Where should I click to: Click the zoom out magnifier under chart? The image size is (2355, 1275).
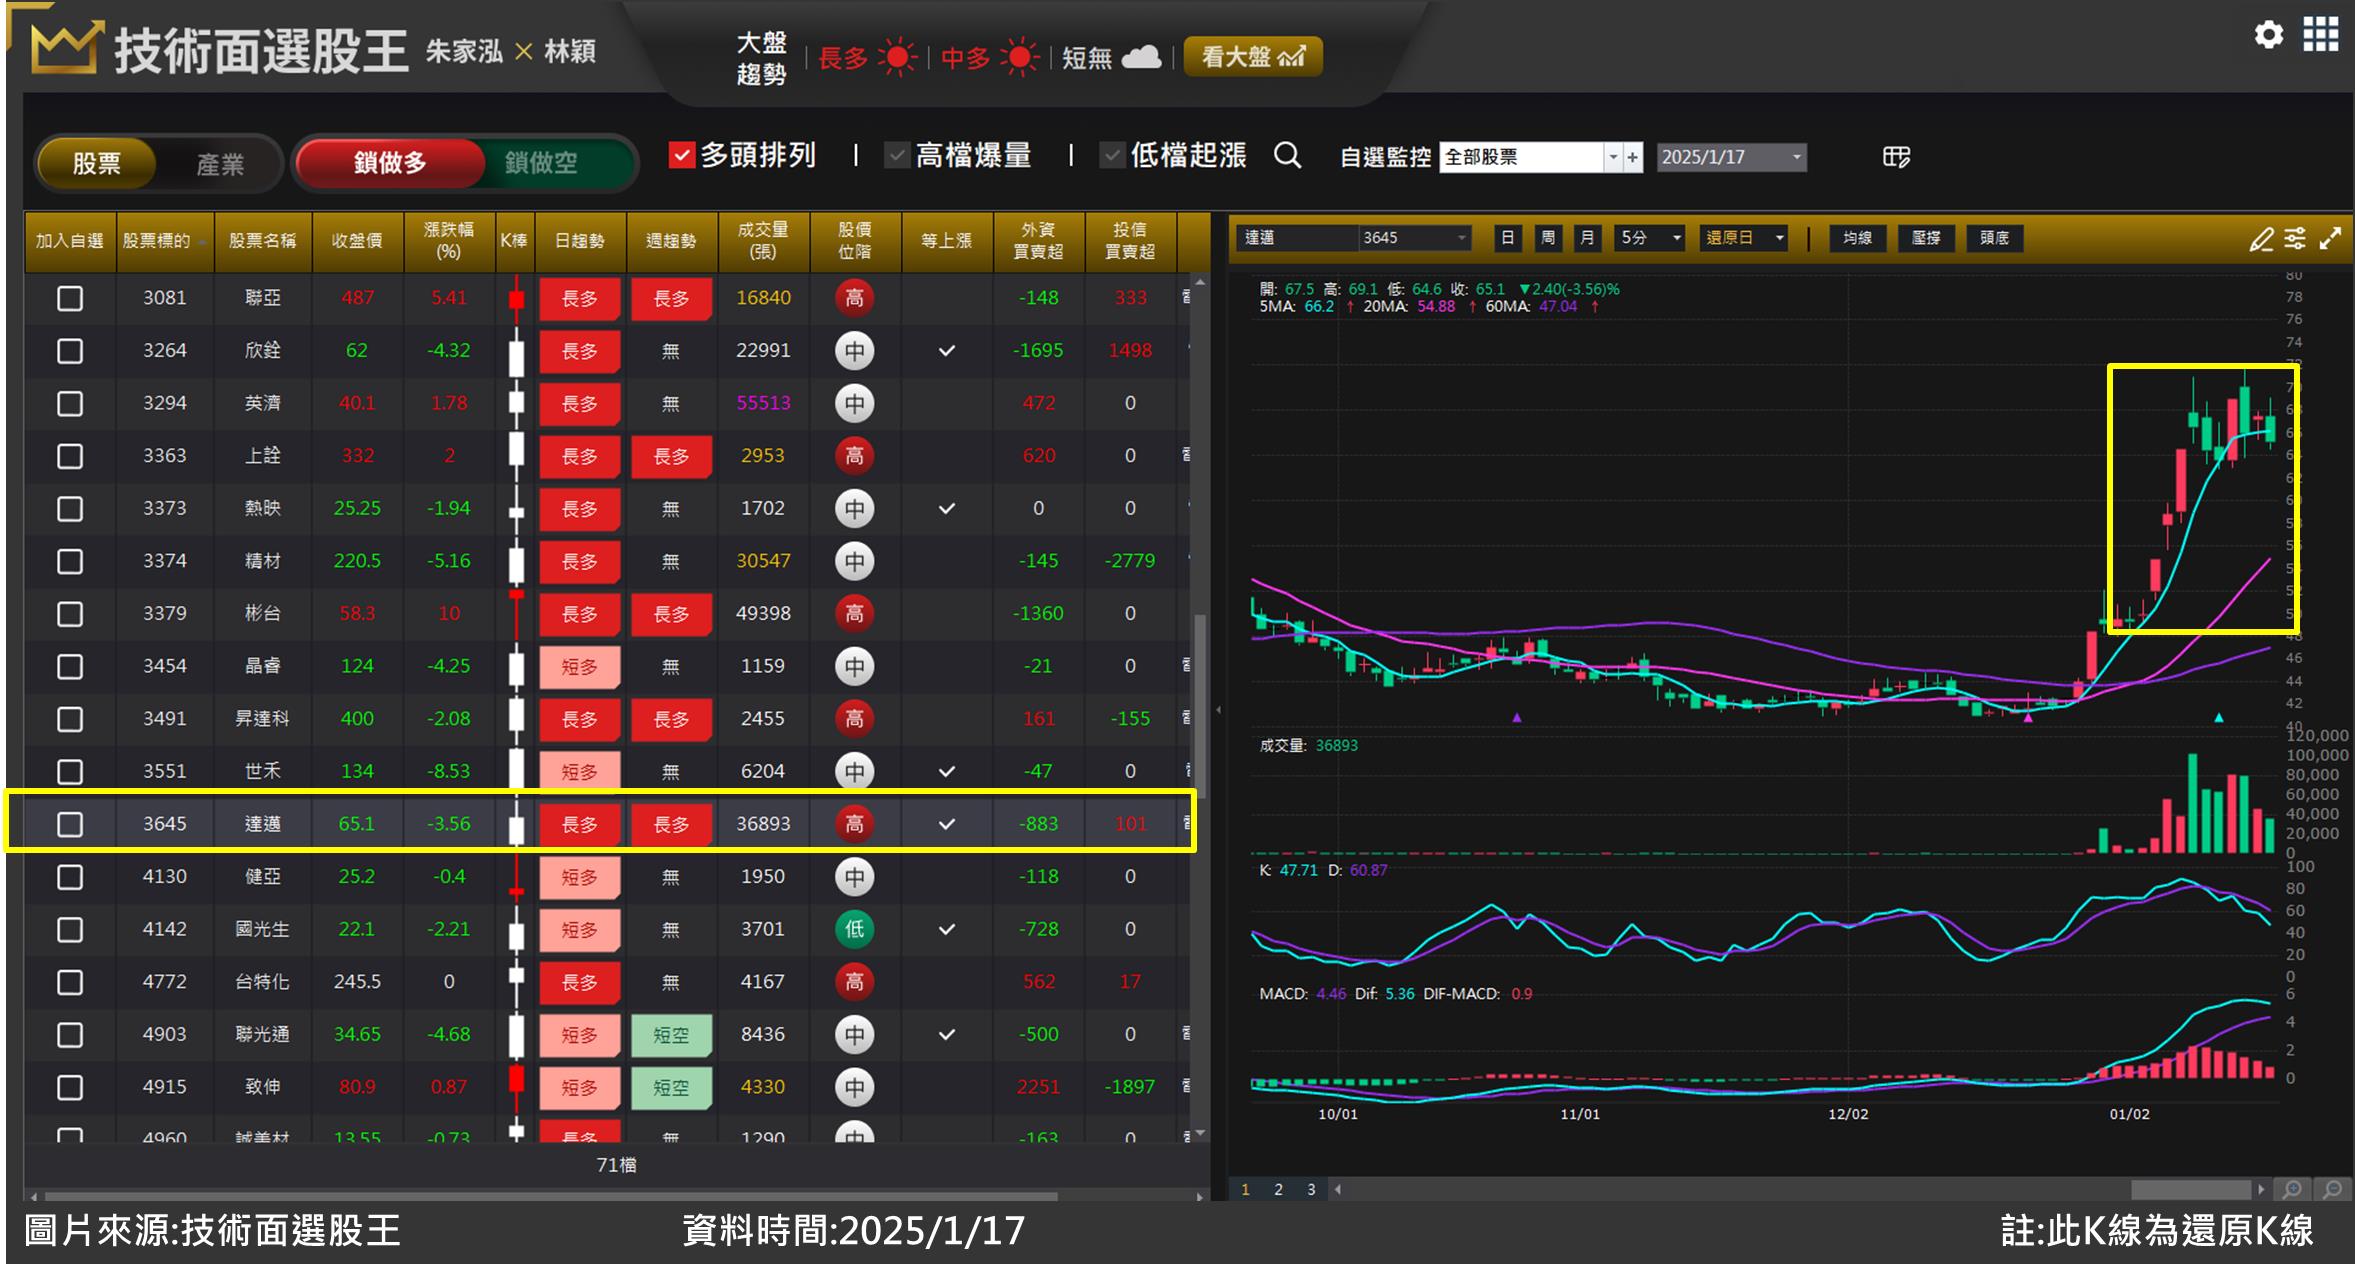point(2332,1189)
